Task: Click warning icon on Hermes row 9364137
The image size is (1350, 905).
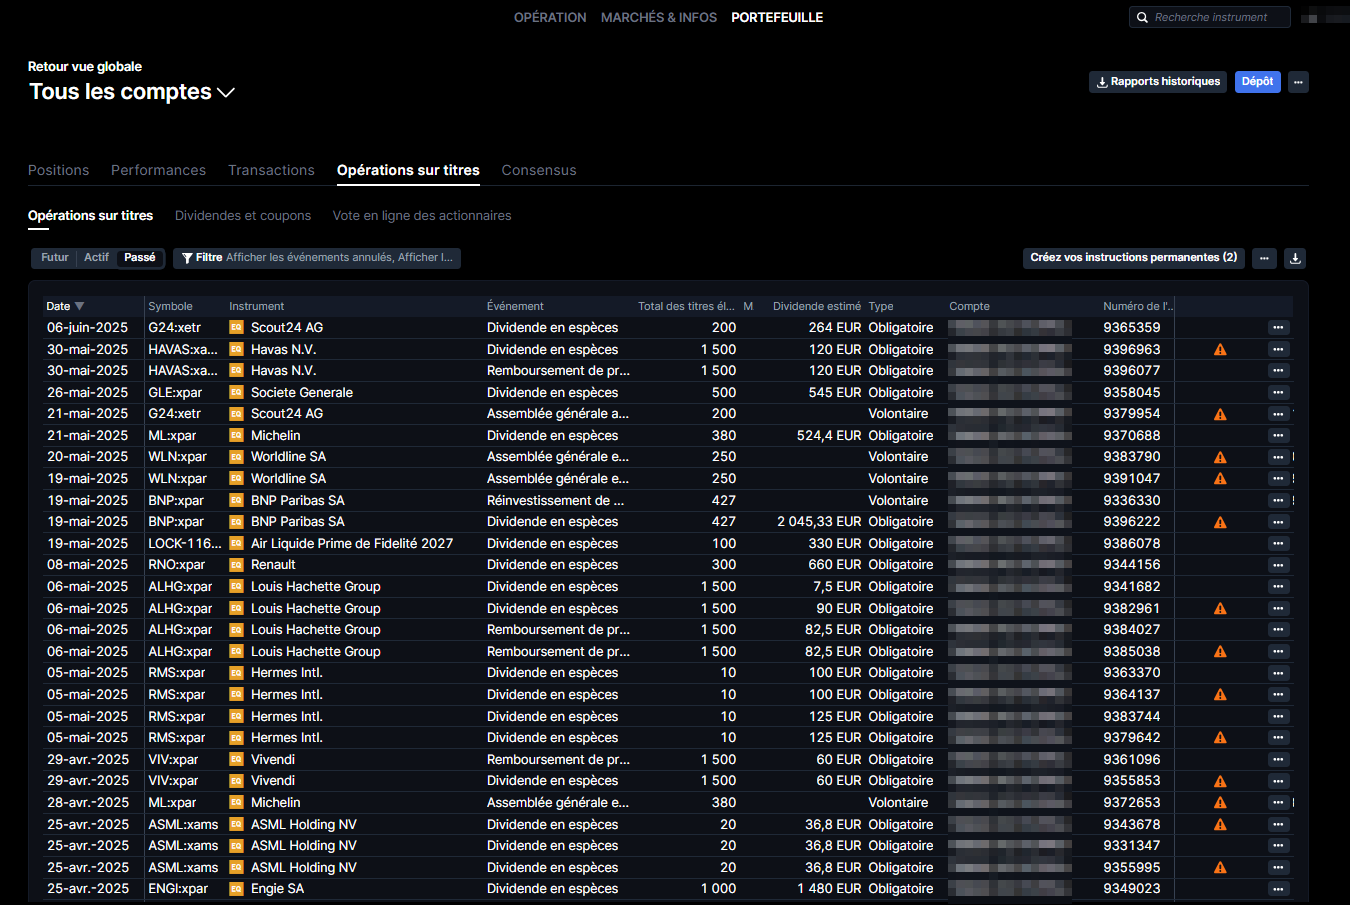Action: pyautogui.click(x=1220, y=695)
